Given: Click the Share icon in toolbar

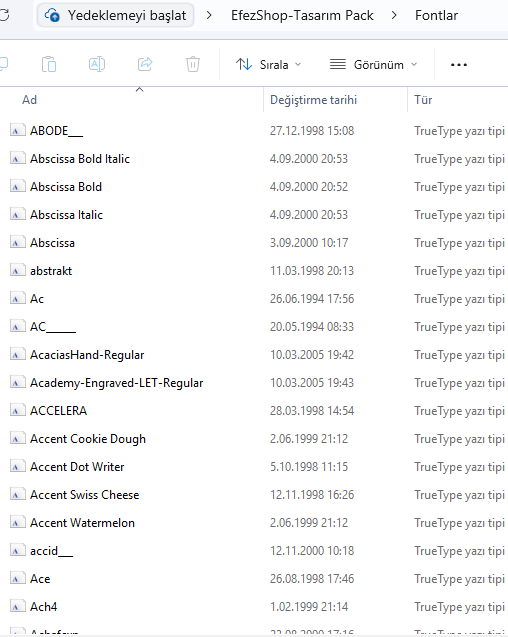Looking at the screenshot, I should pyautogui.click(x=145, y=64).
